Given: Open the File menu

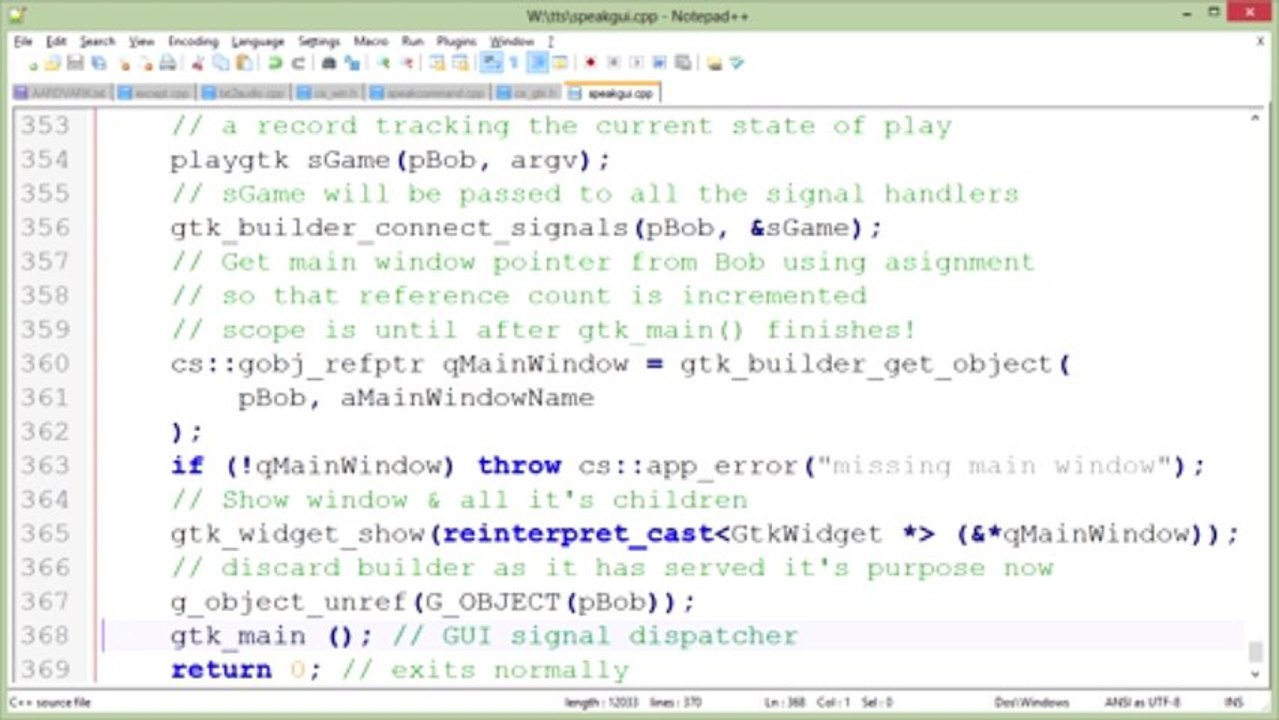Looking at the screenshot, I should [x=23, y=41].
